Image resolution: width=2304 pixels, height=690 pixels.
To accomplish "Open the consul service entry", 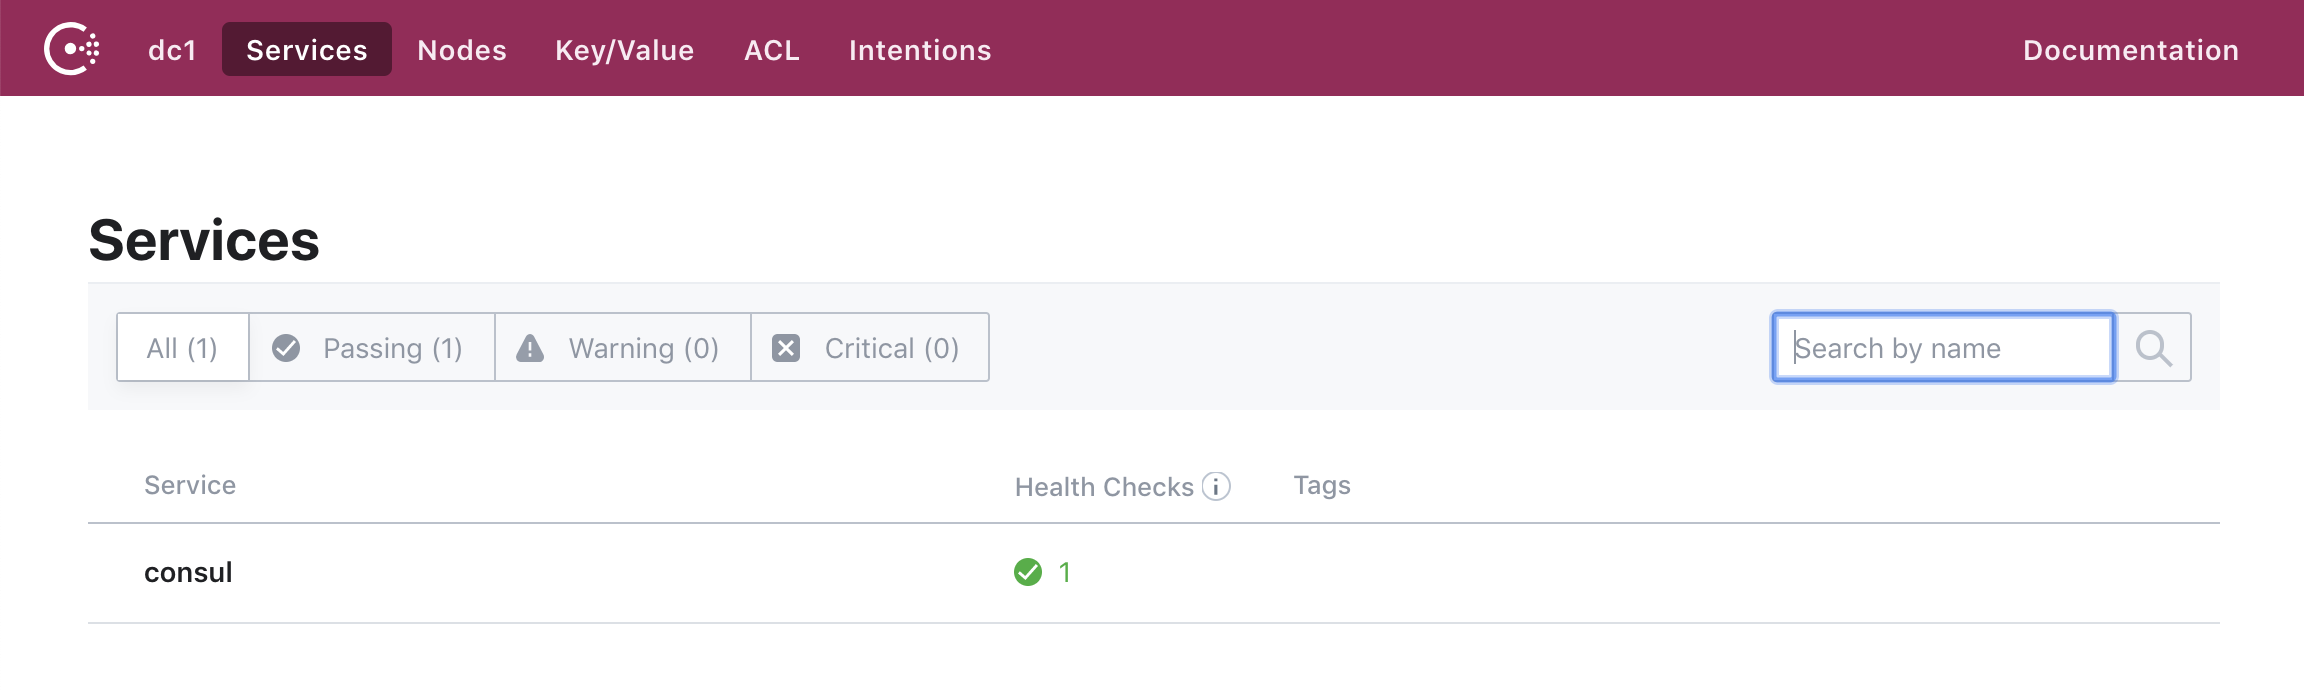I will point(188,572).
